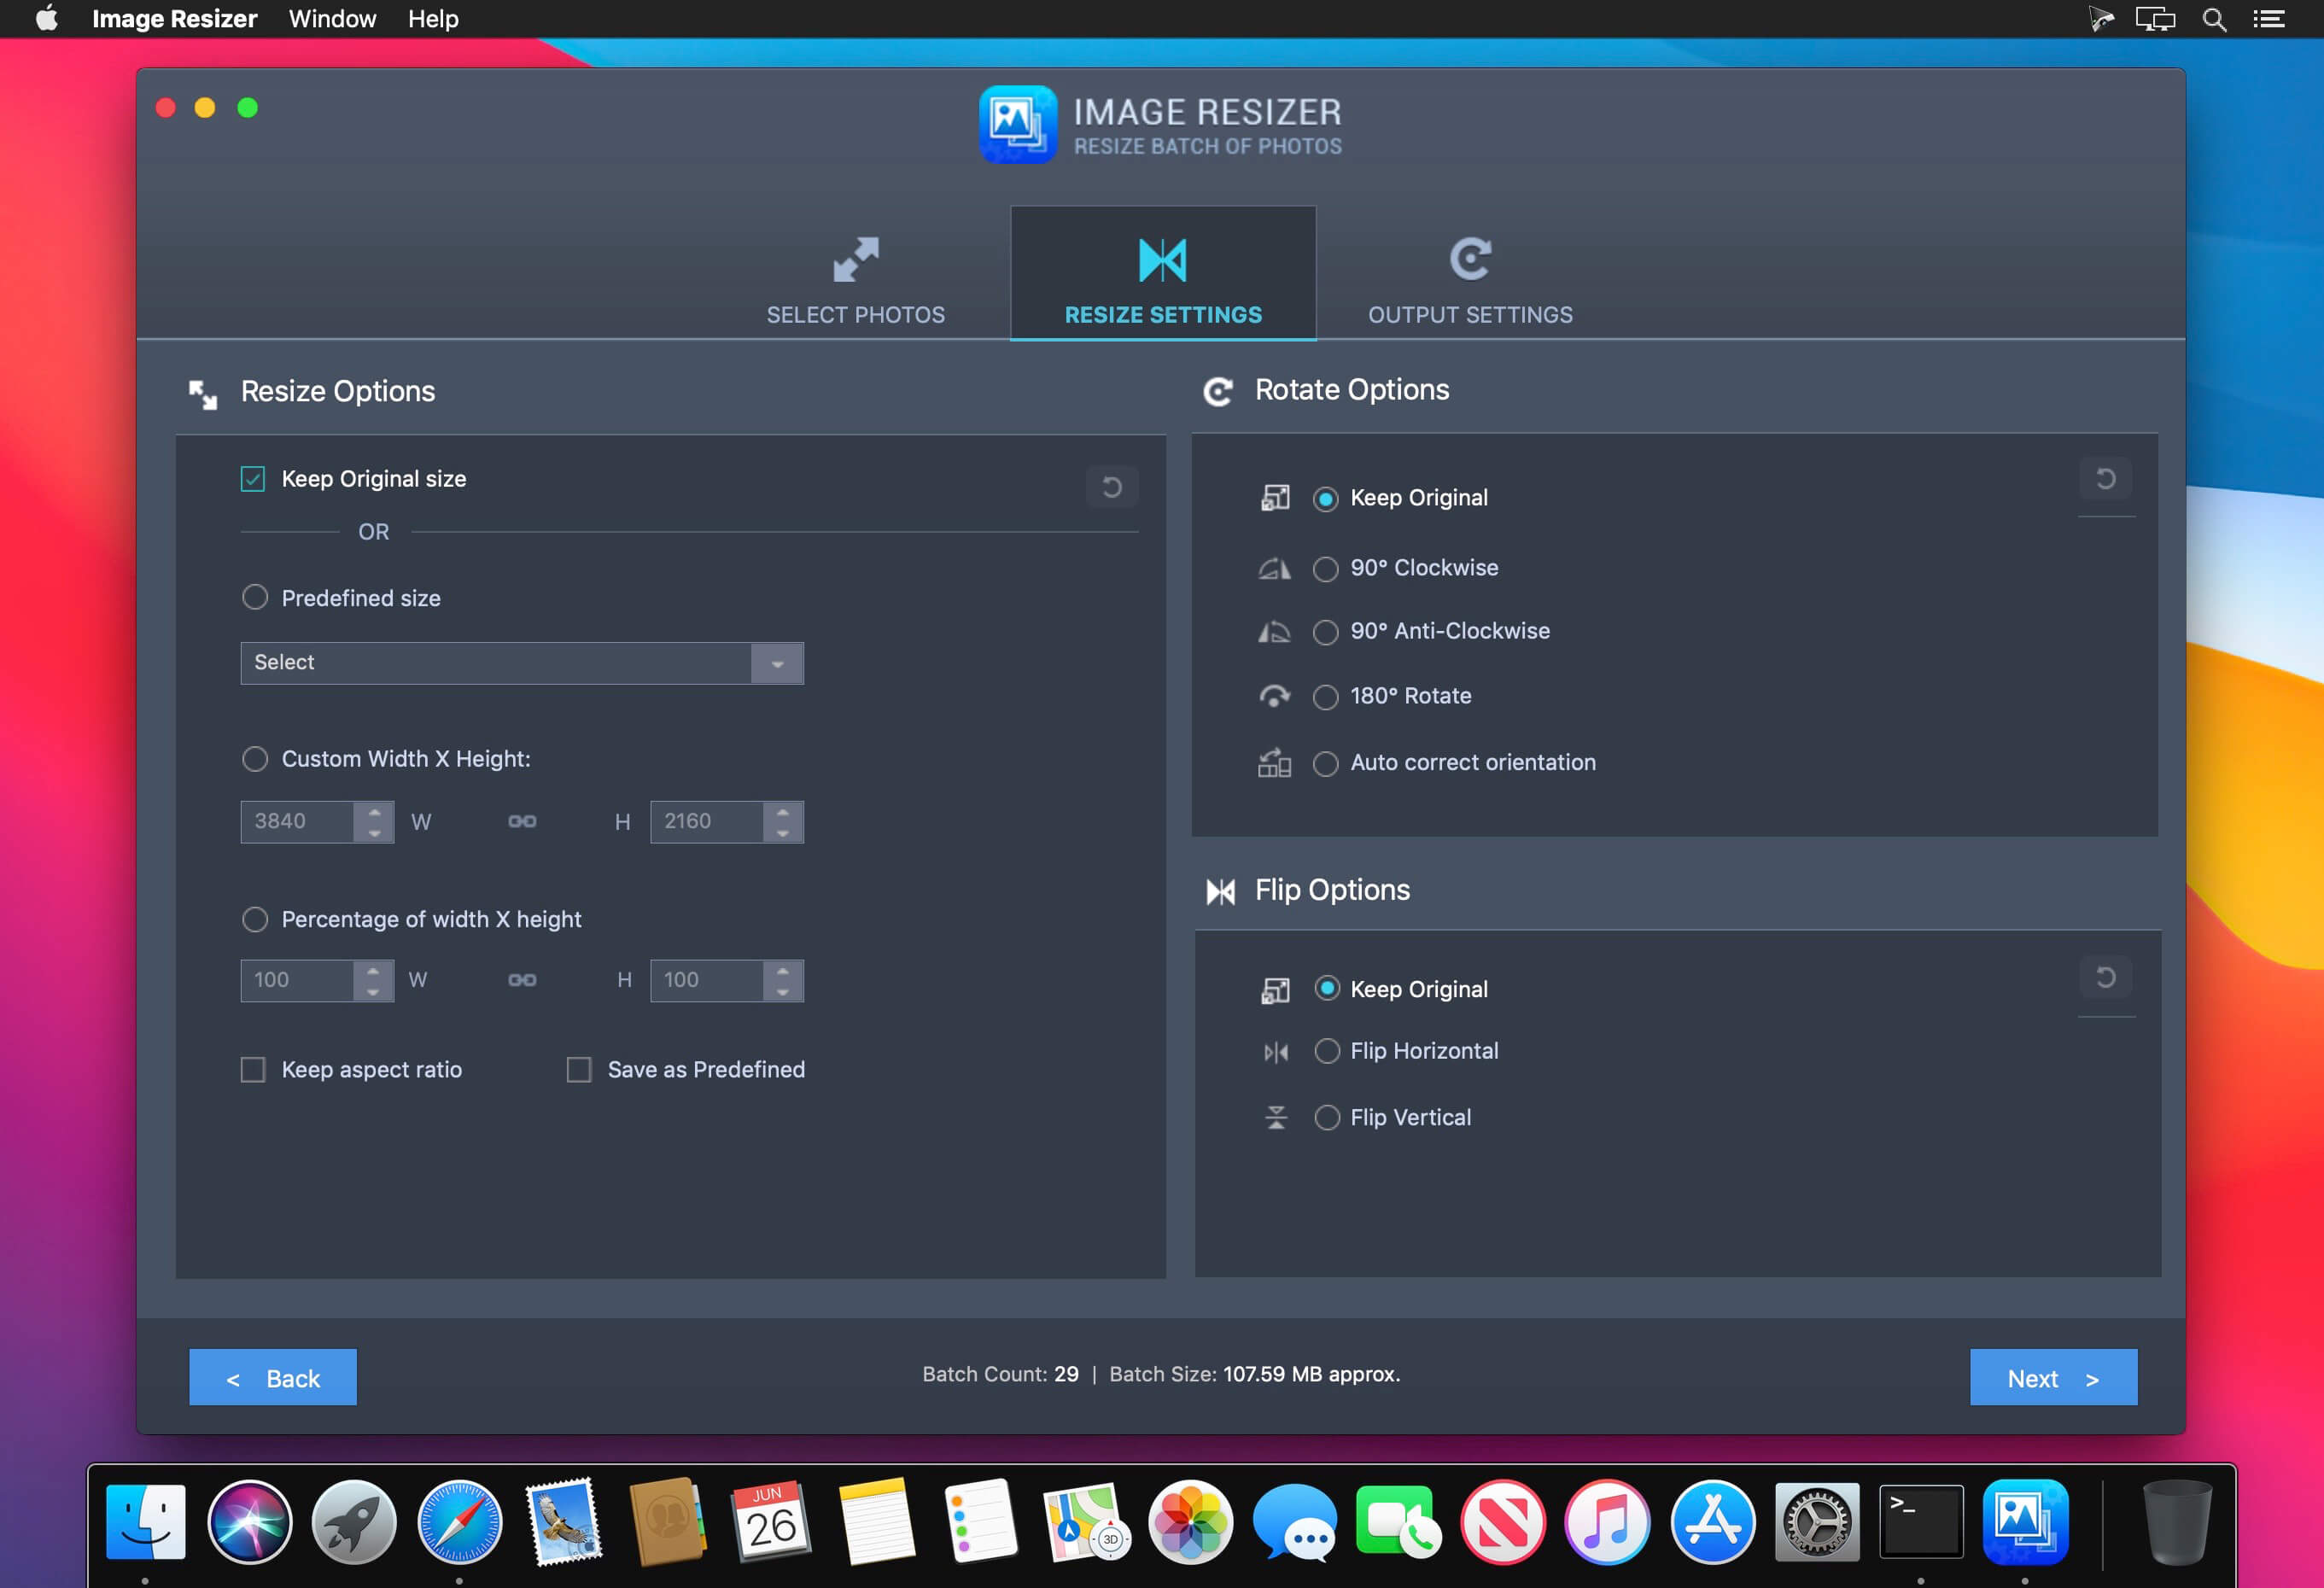The height and width of the screenshot is (1588, 2324).
Task: Open the App Store from dock
Action: click(1712, 1522)
